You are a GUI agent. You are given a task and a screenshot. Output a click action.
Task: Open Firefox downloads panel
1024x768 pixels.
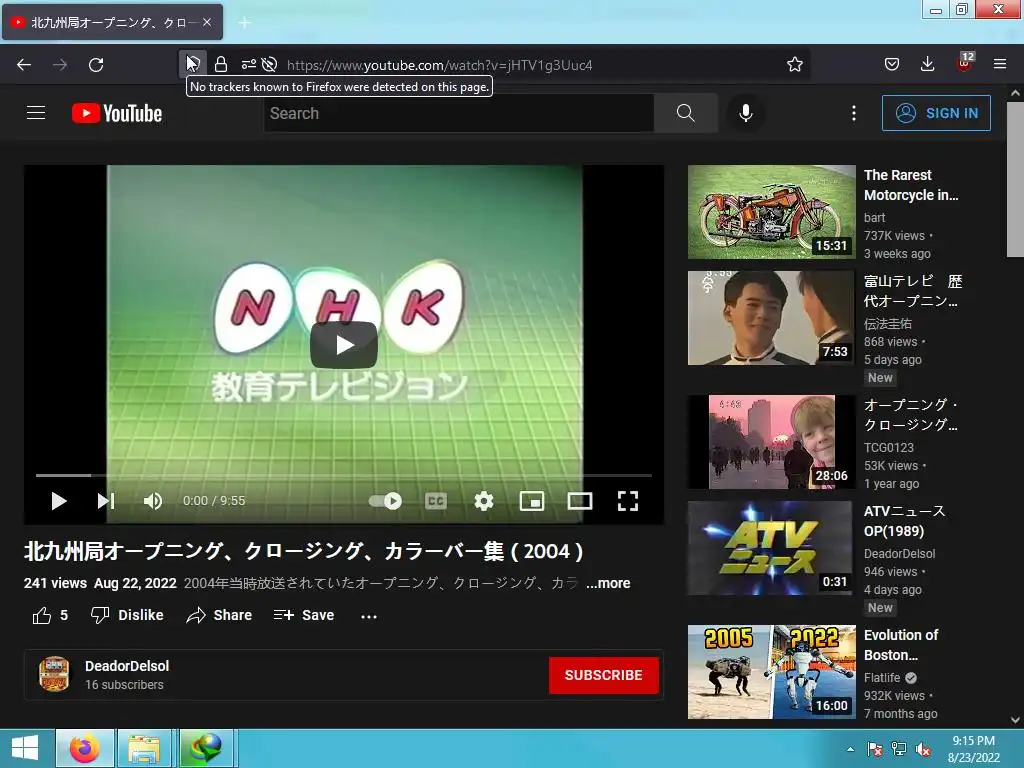[x=927, y=64]
